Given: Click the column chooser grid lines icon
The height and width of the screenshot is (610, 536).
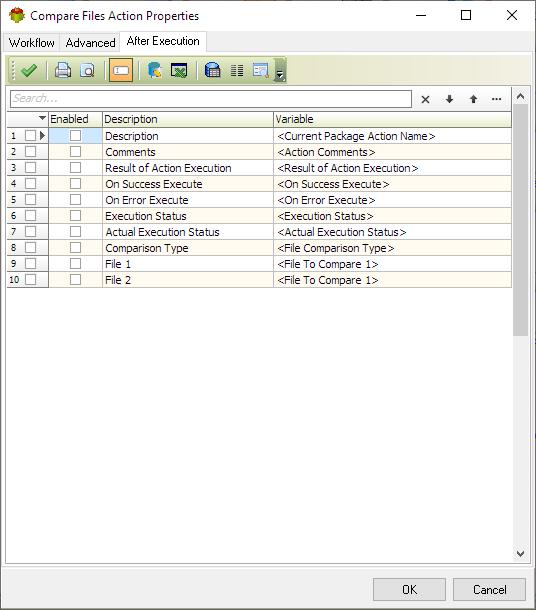Looking at the screenshot, I should pos(237,70).
